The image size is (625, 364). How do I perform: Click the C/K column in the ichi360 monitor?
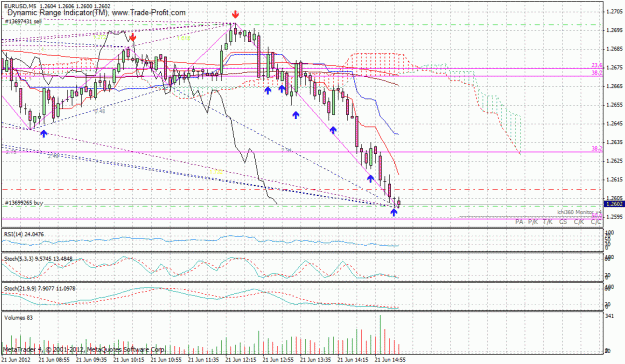click(579, 222)
